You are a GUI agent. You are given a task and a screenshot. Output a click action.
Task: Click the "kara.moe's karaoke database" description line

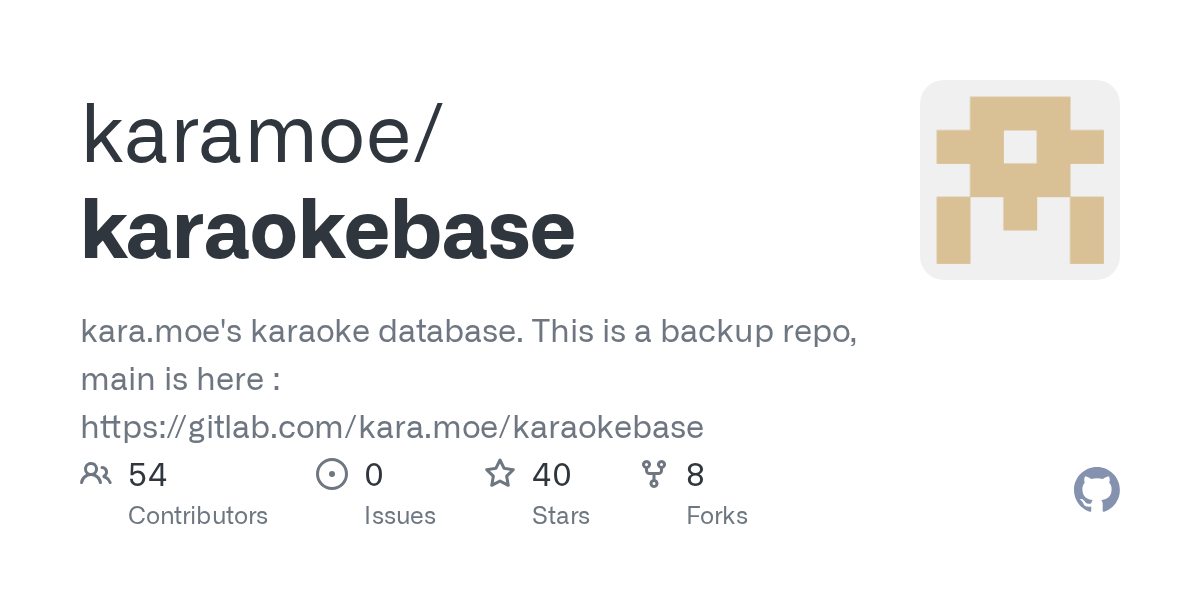(300, 332)
